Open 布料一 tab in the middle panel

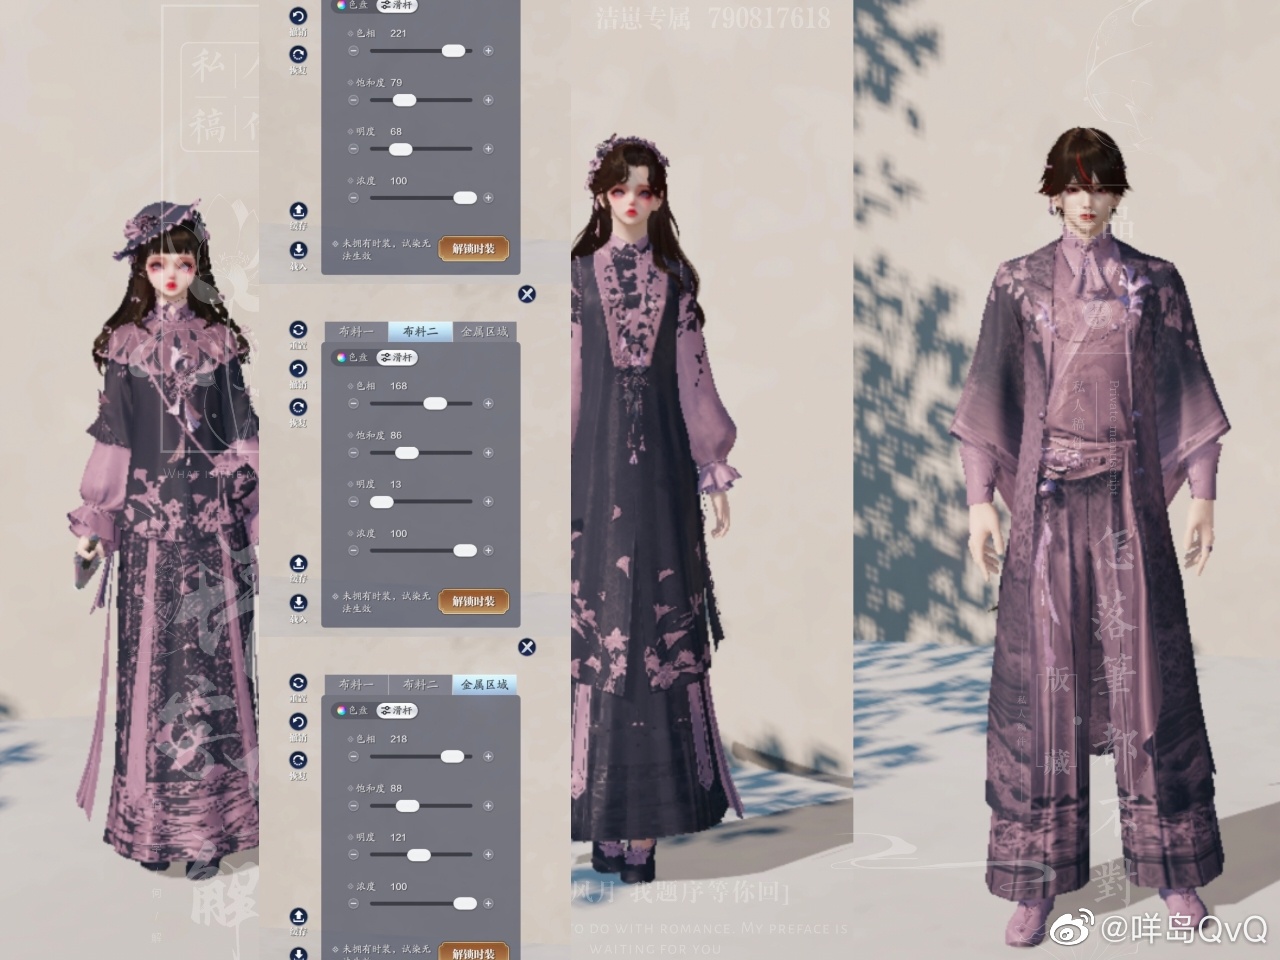point(356,332)
